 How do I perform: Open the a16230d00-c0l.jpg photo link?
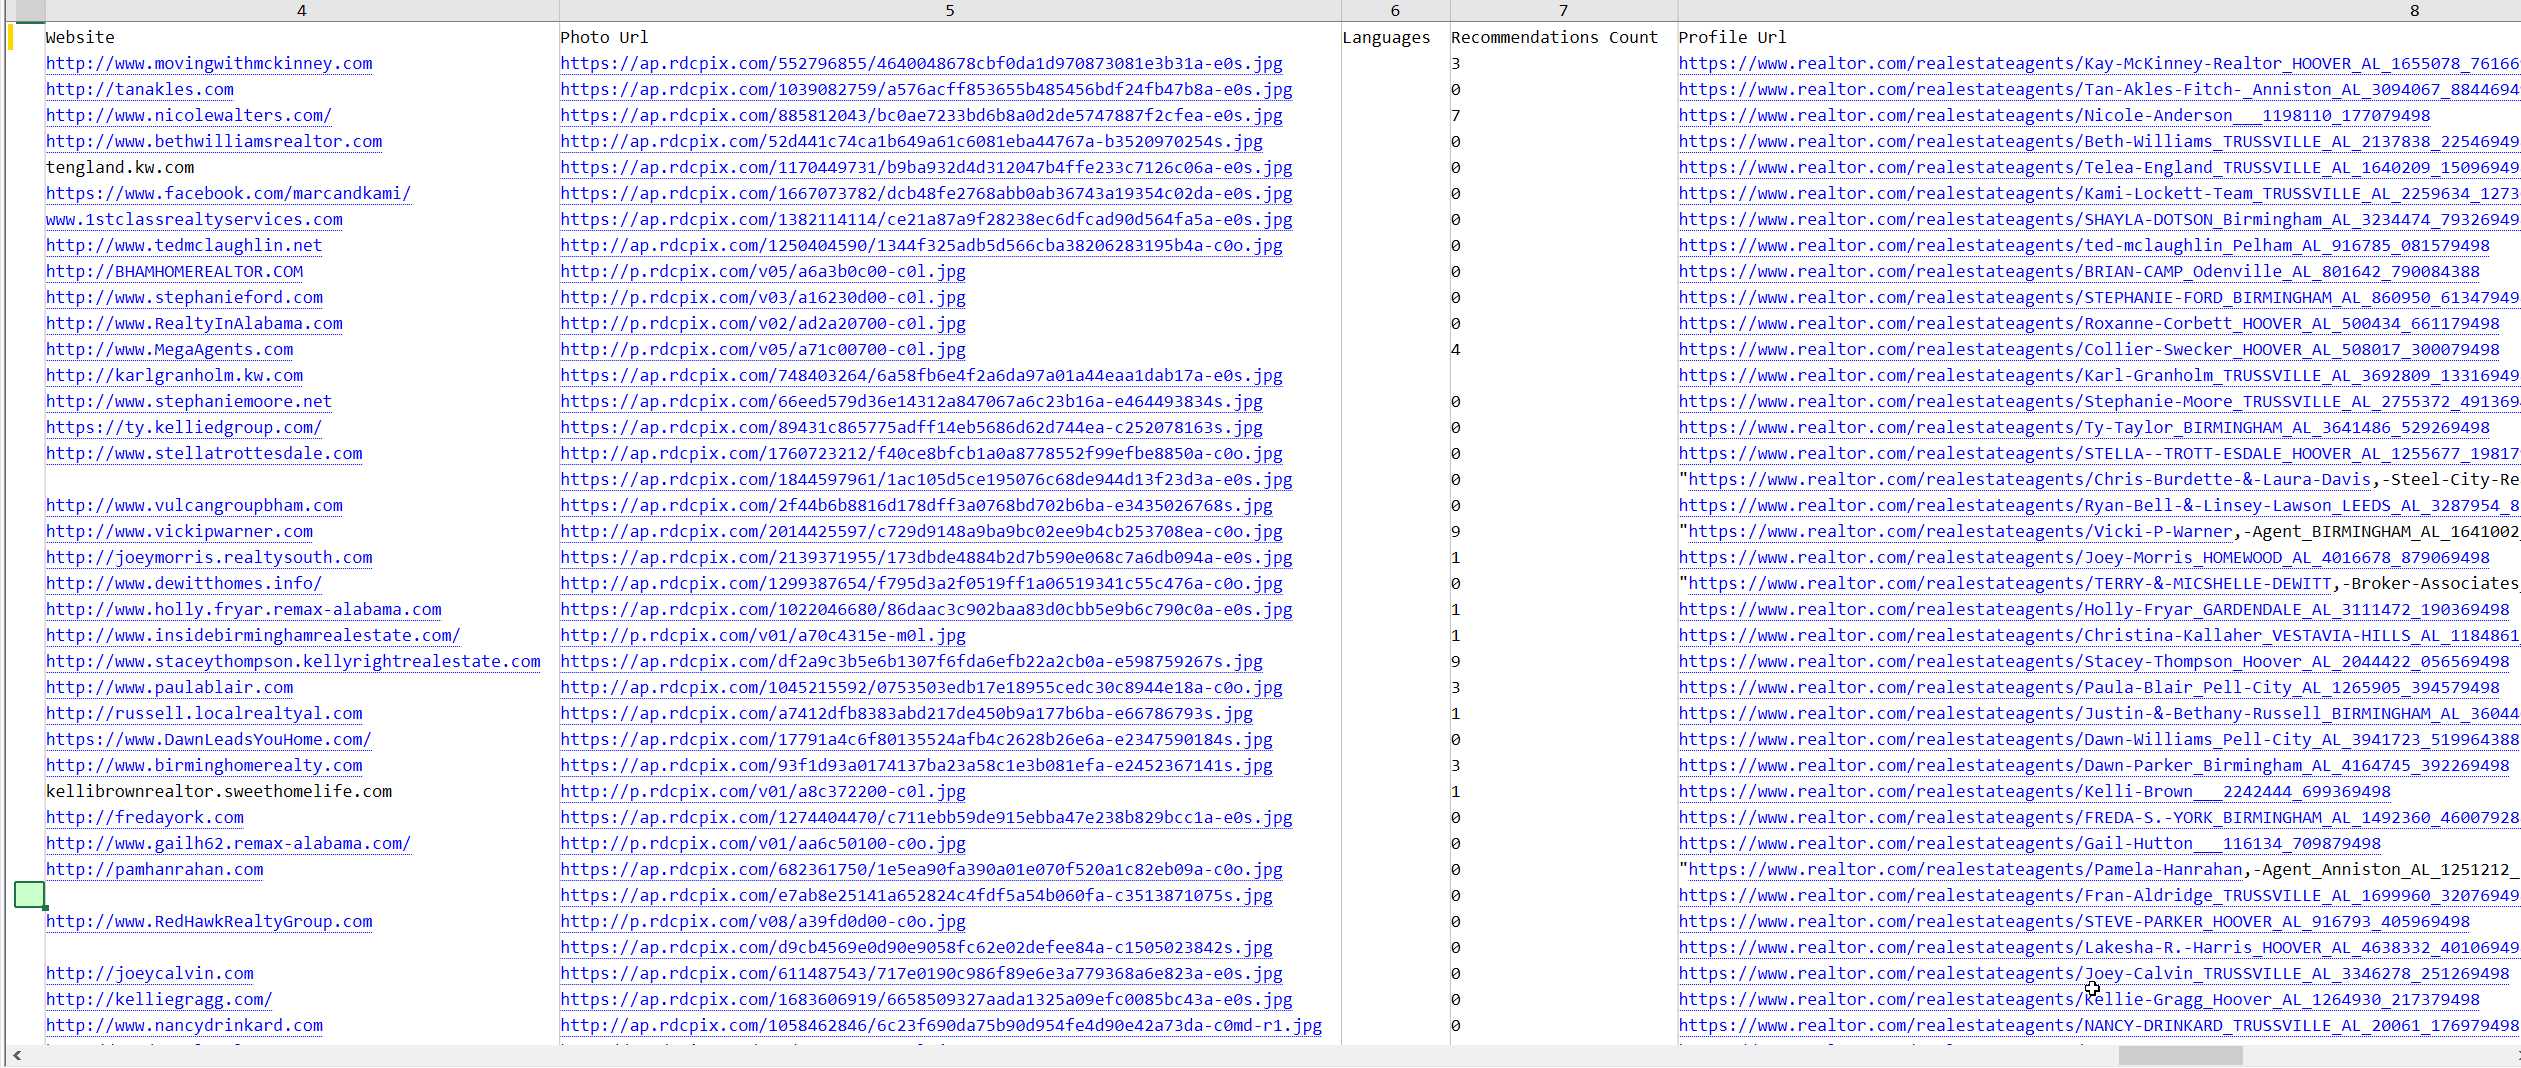tap(763, 297)
